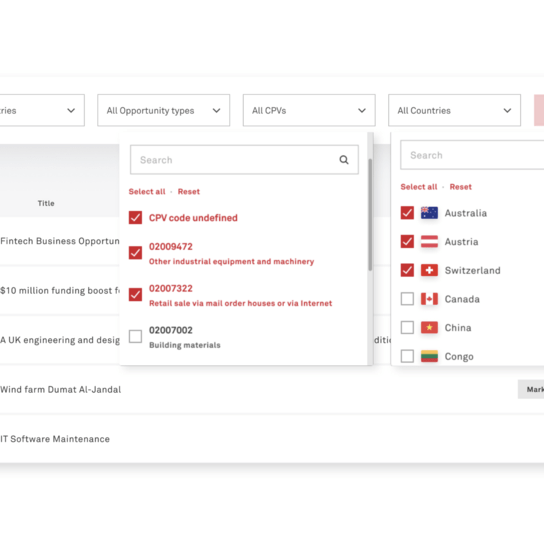This screenshot has height=544, width=544.
Task: Select all CPV codes link
Action: pyautogui.click(x=147, y=192)
